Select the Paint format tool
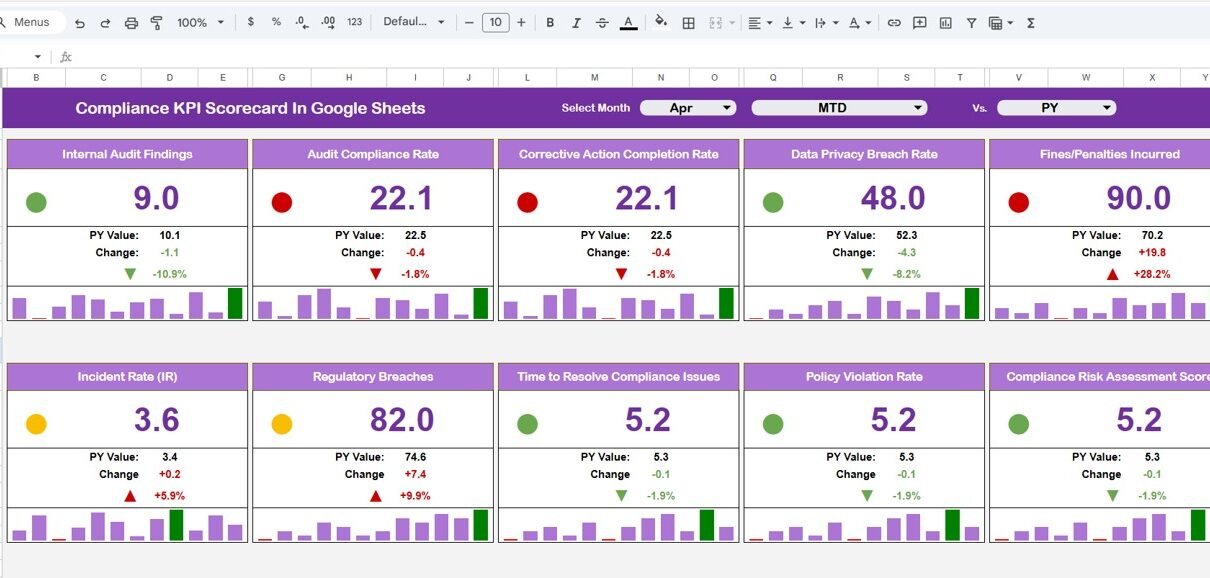Image resolution: width=1210 pixels, height=578 pixels. coord(156,23)
